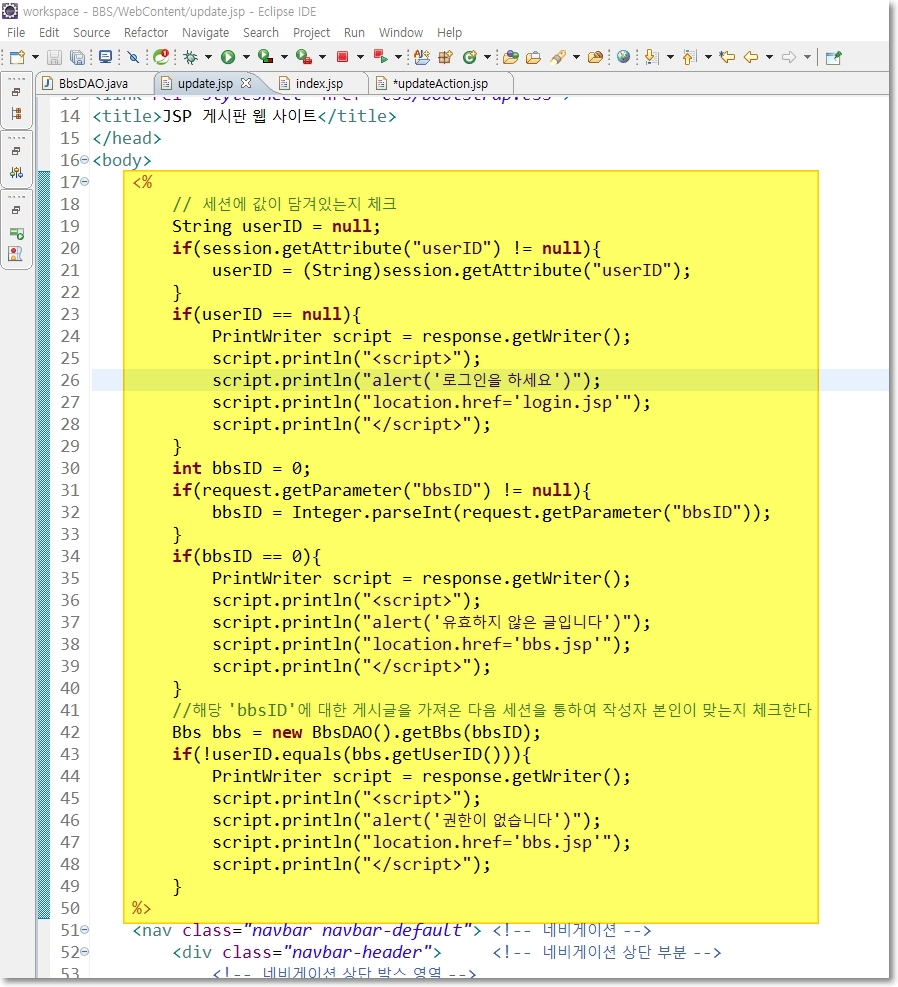Click the Save disk icon
This screenshot has height=987, width=898.
pos(55,57)
